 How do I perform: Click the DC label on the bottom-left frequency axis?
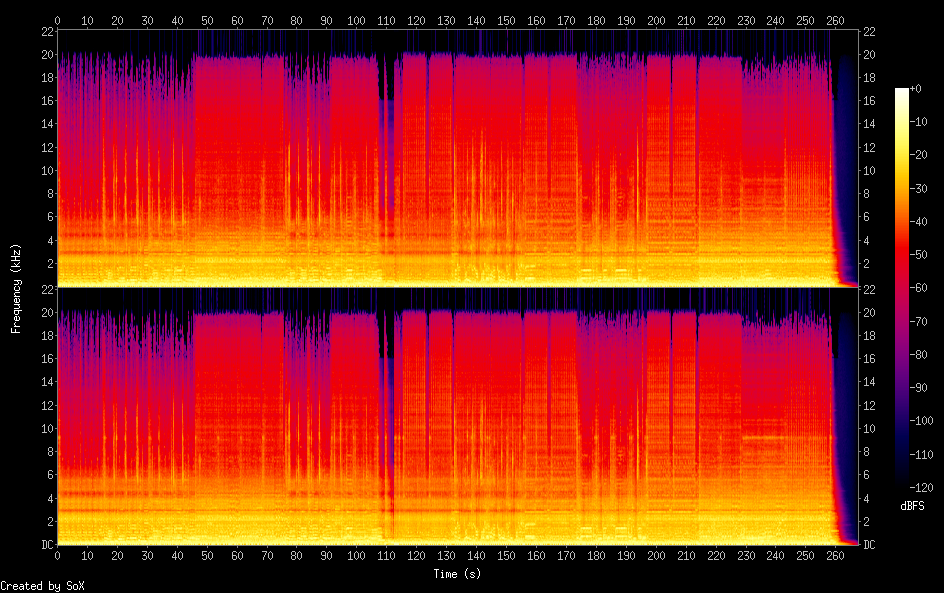[x=46, y=544]
